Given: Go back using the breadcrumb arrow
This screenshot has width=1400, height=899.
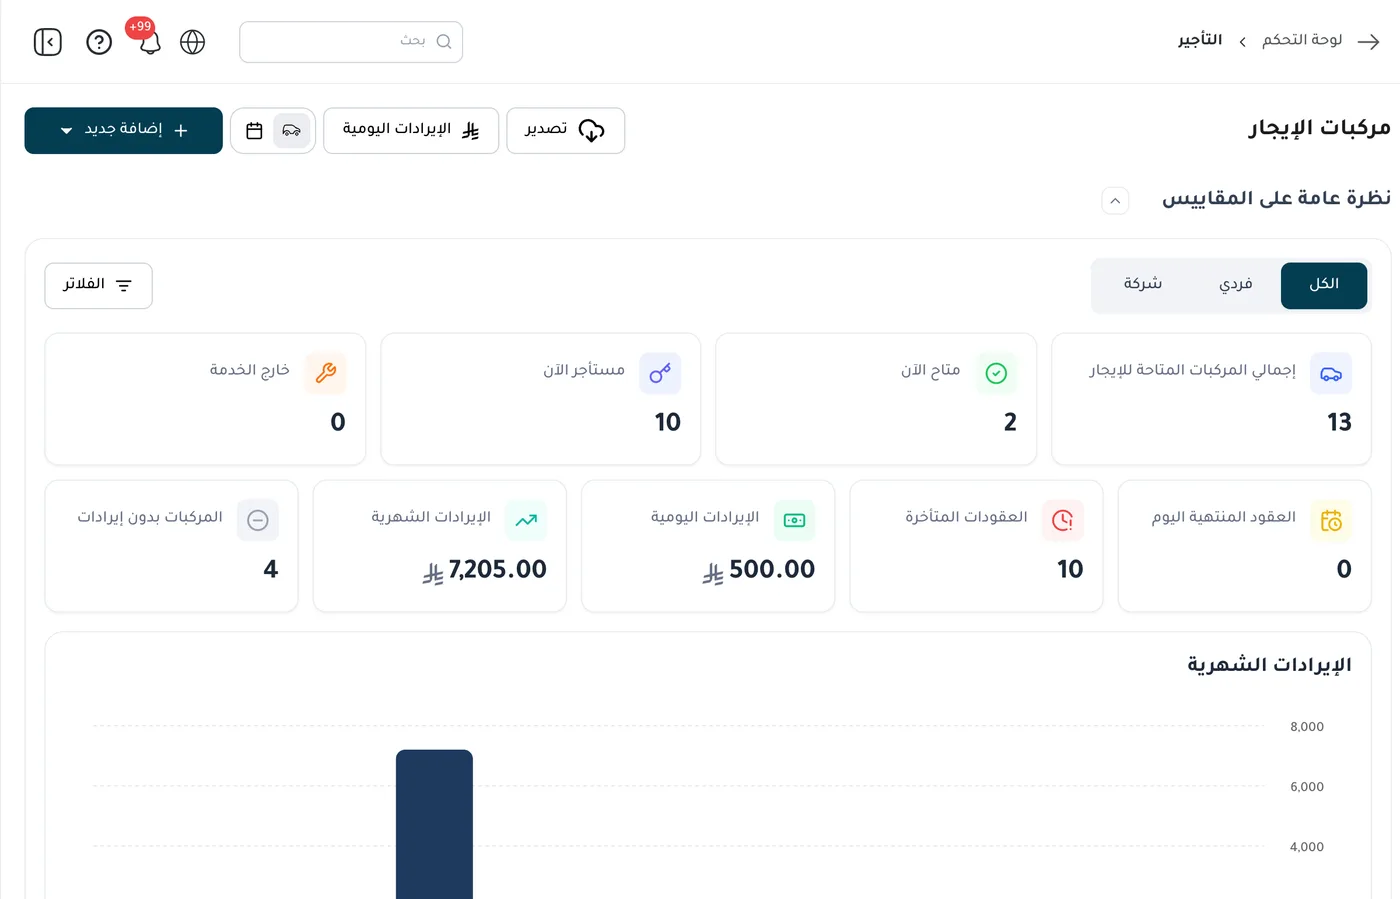Looking at the screenshot, I should click(1369, 41).
